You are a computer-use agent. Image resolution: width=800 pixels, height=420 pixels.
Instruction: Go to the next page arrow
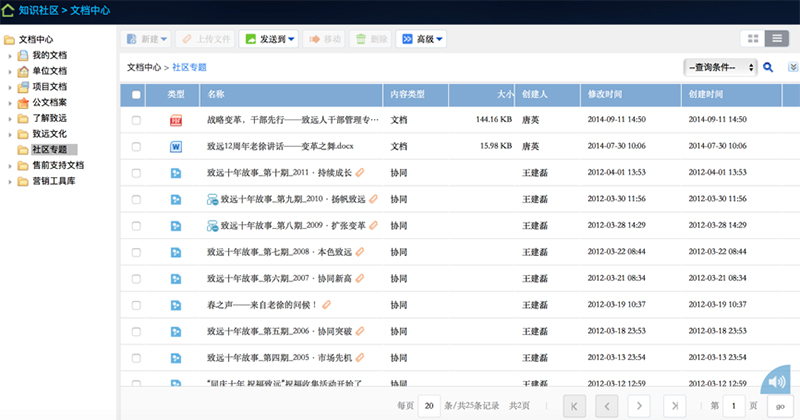(x=639, y=405)
